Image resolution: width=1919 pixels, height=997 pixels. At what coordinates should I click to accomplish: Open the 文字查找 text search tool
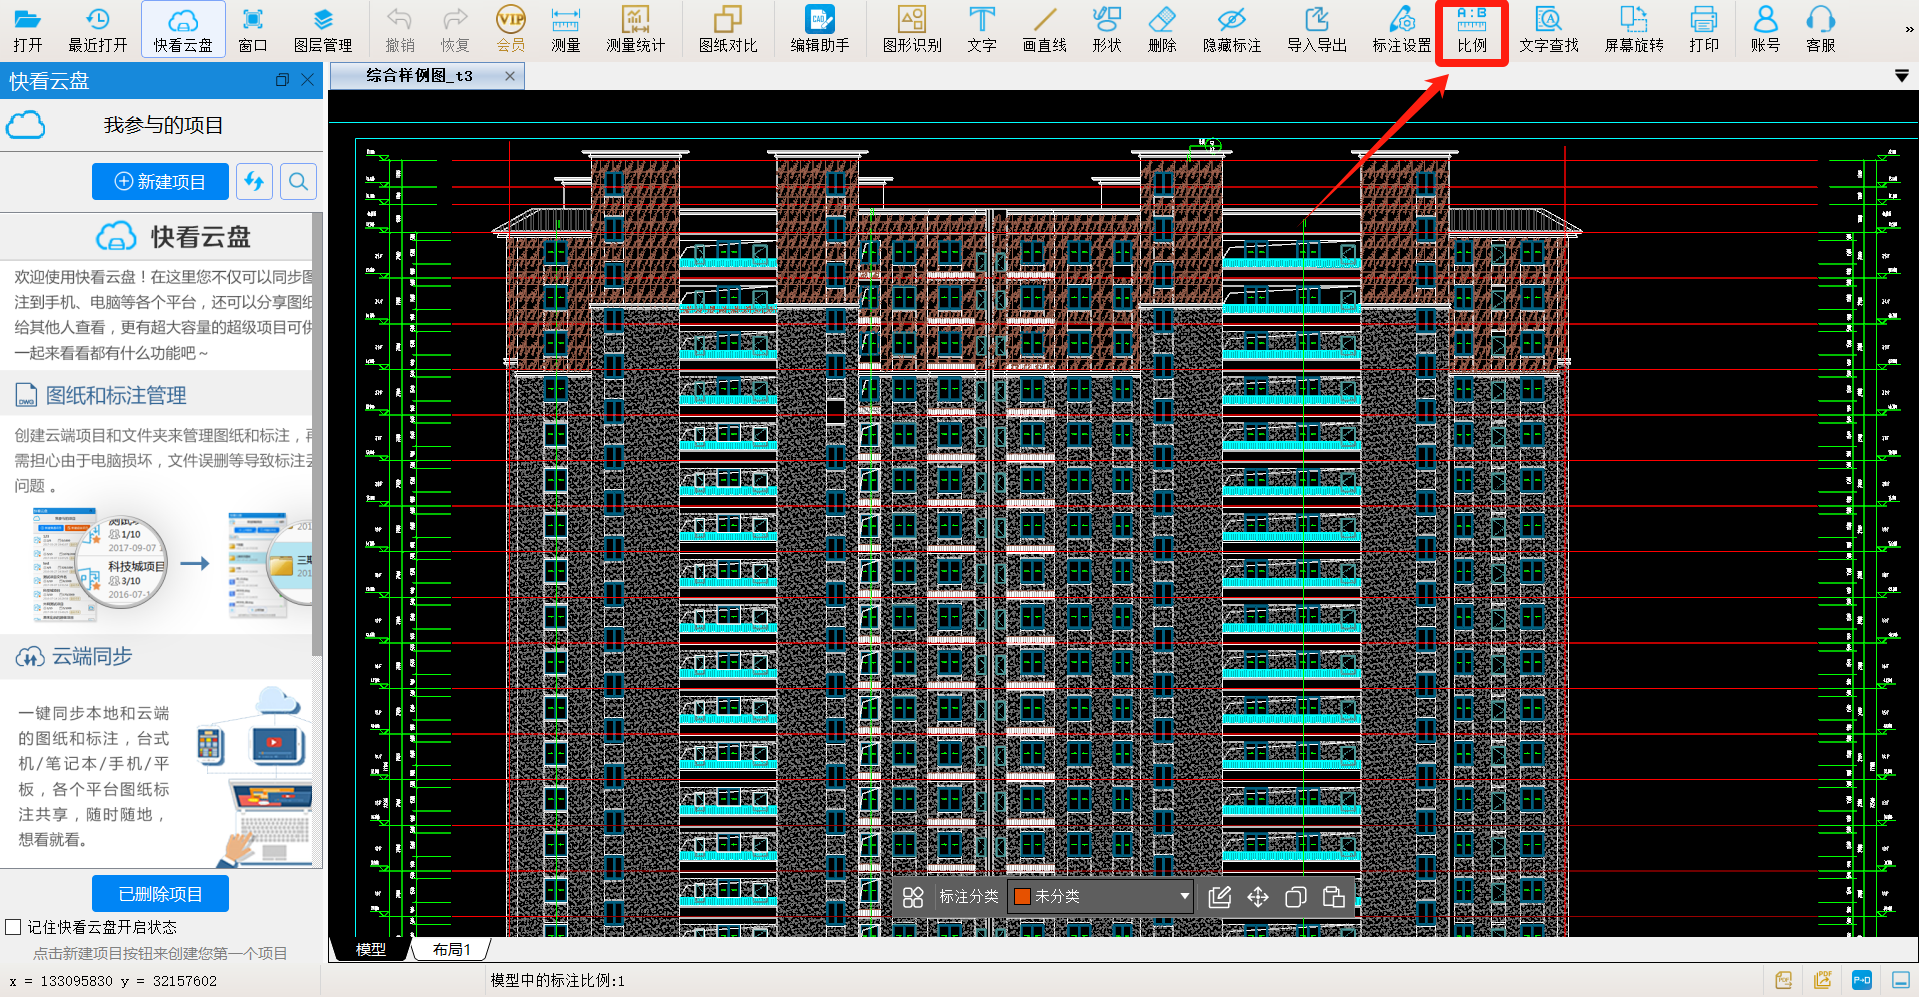point(1548,29)
